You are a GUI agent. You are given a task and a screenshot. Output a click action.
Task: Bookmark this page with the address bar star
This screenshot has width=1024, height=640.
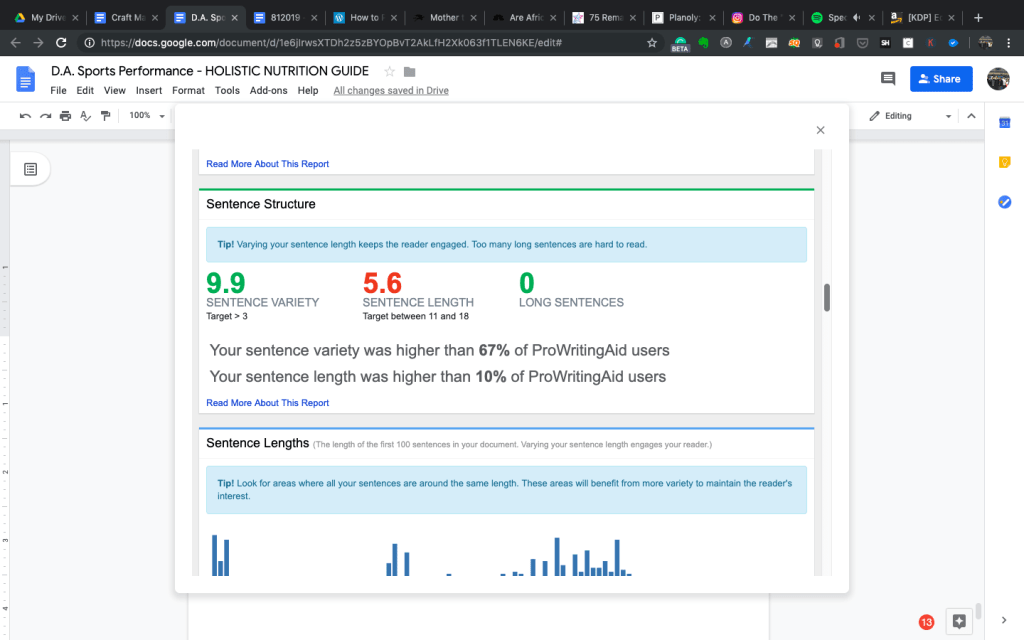[652, 43]
